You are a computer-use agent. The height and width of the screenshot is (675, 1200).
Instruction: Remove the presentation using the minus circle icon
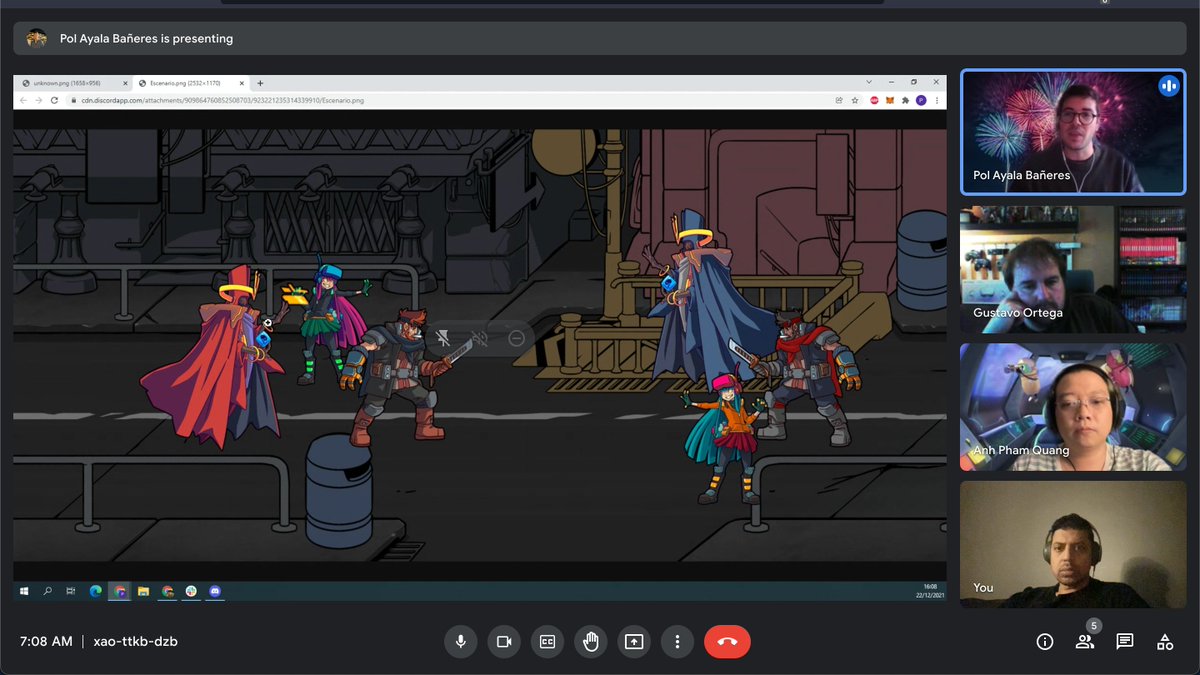pos(516,339)
